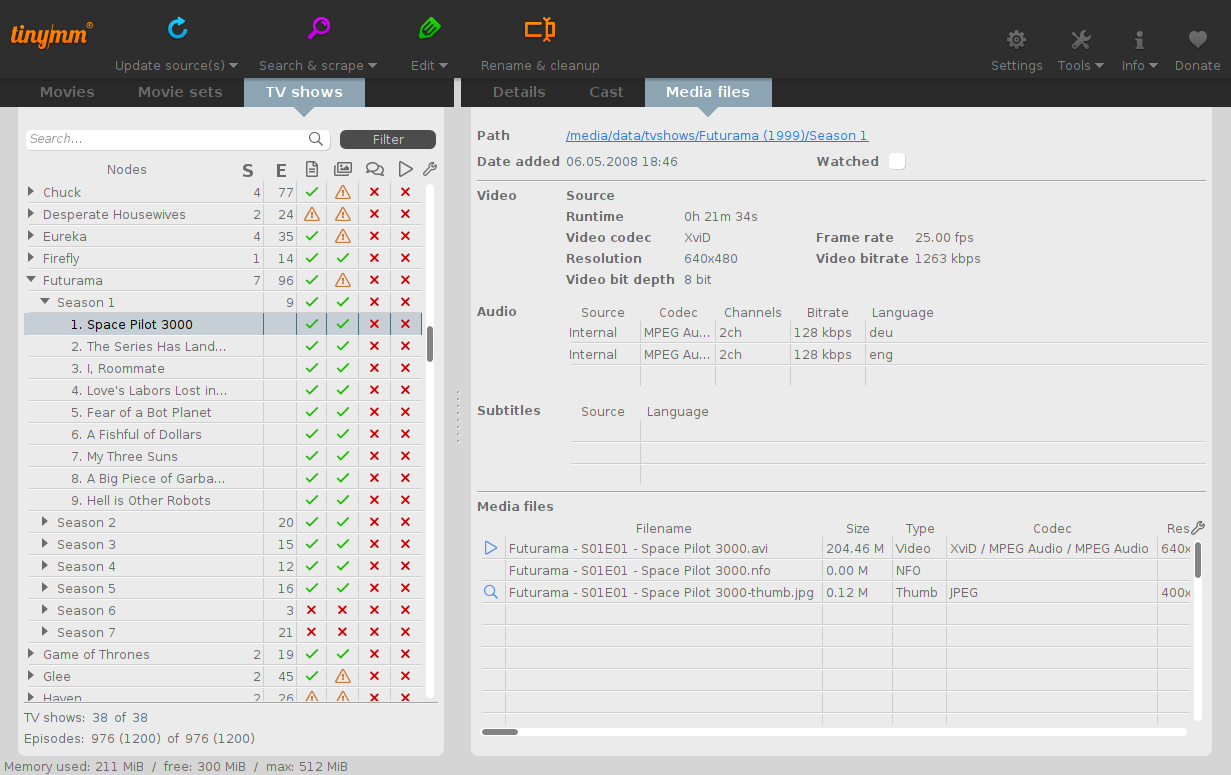
Task: Open the Cast tab
Action: point(606,92)
